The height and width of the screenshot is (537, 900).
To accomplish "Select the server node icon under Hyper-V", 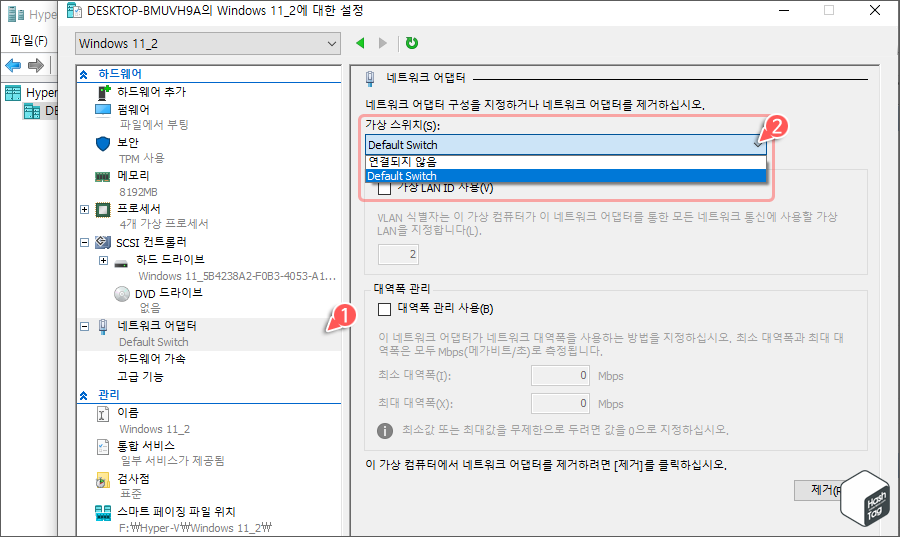I will (32, 111).
